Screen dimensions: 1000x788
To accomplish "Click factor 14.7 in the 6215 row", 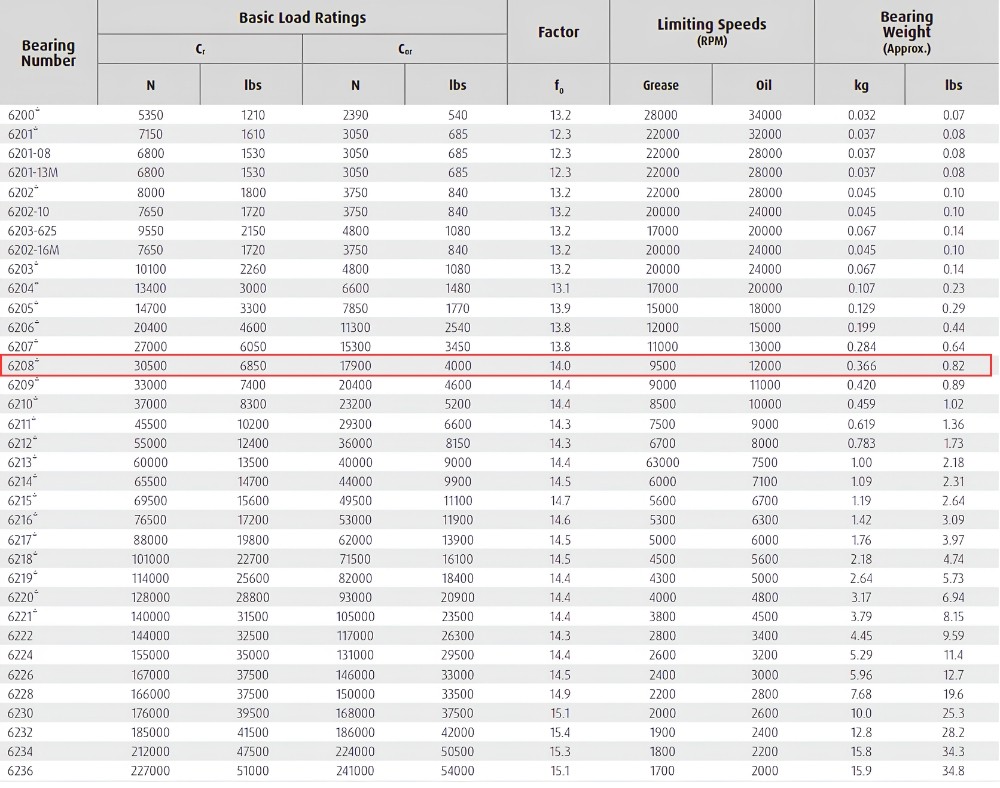I will [560, 501].
